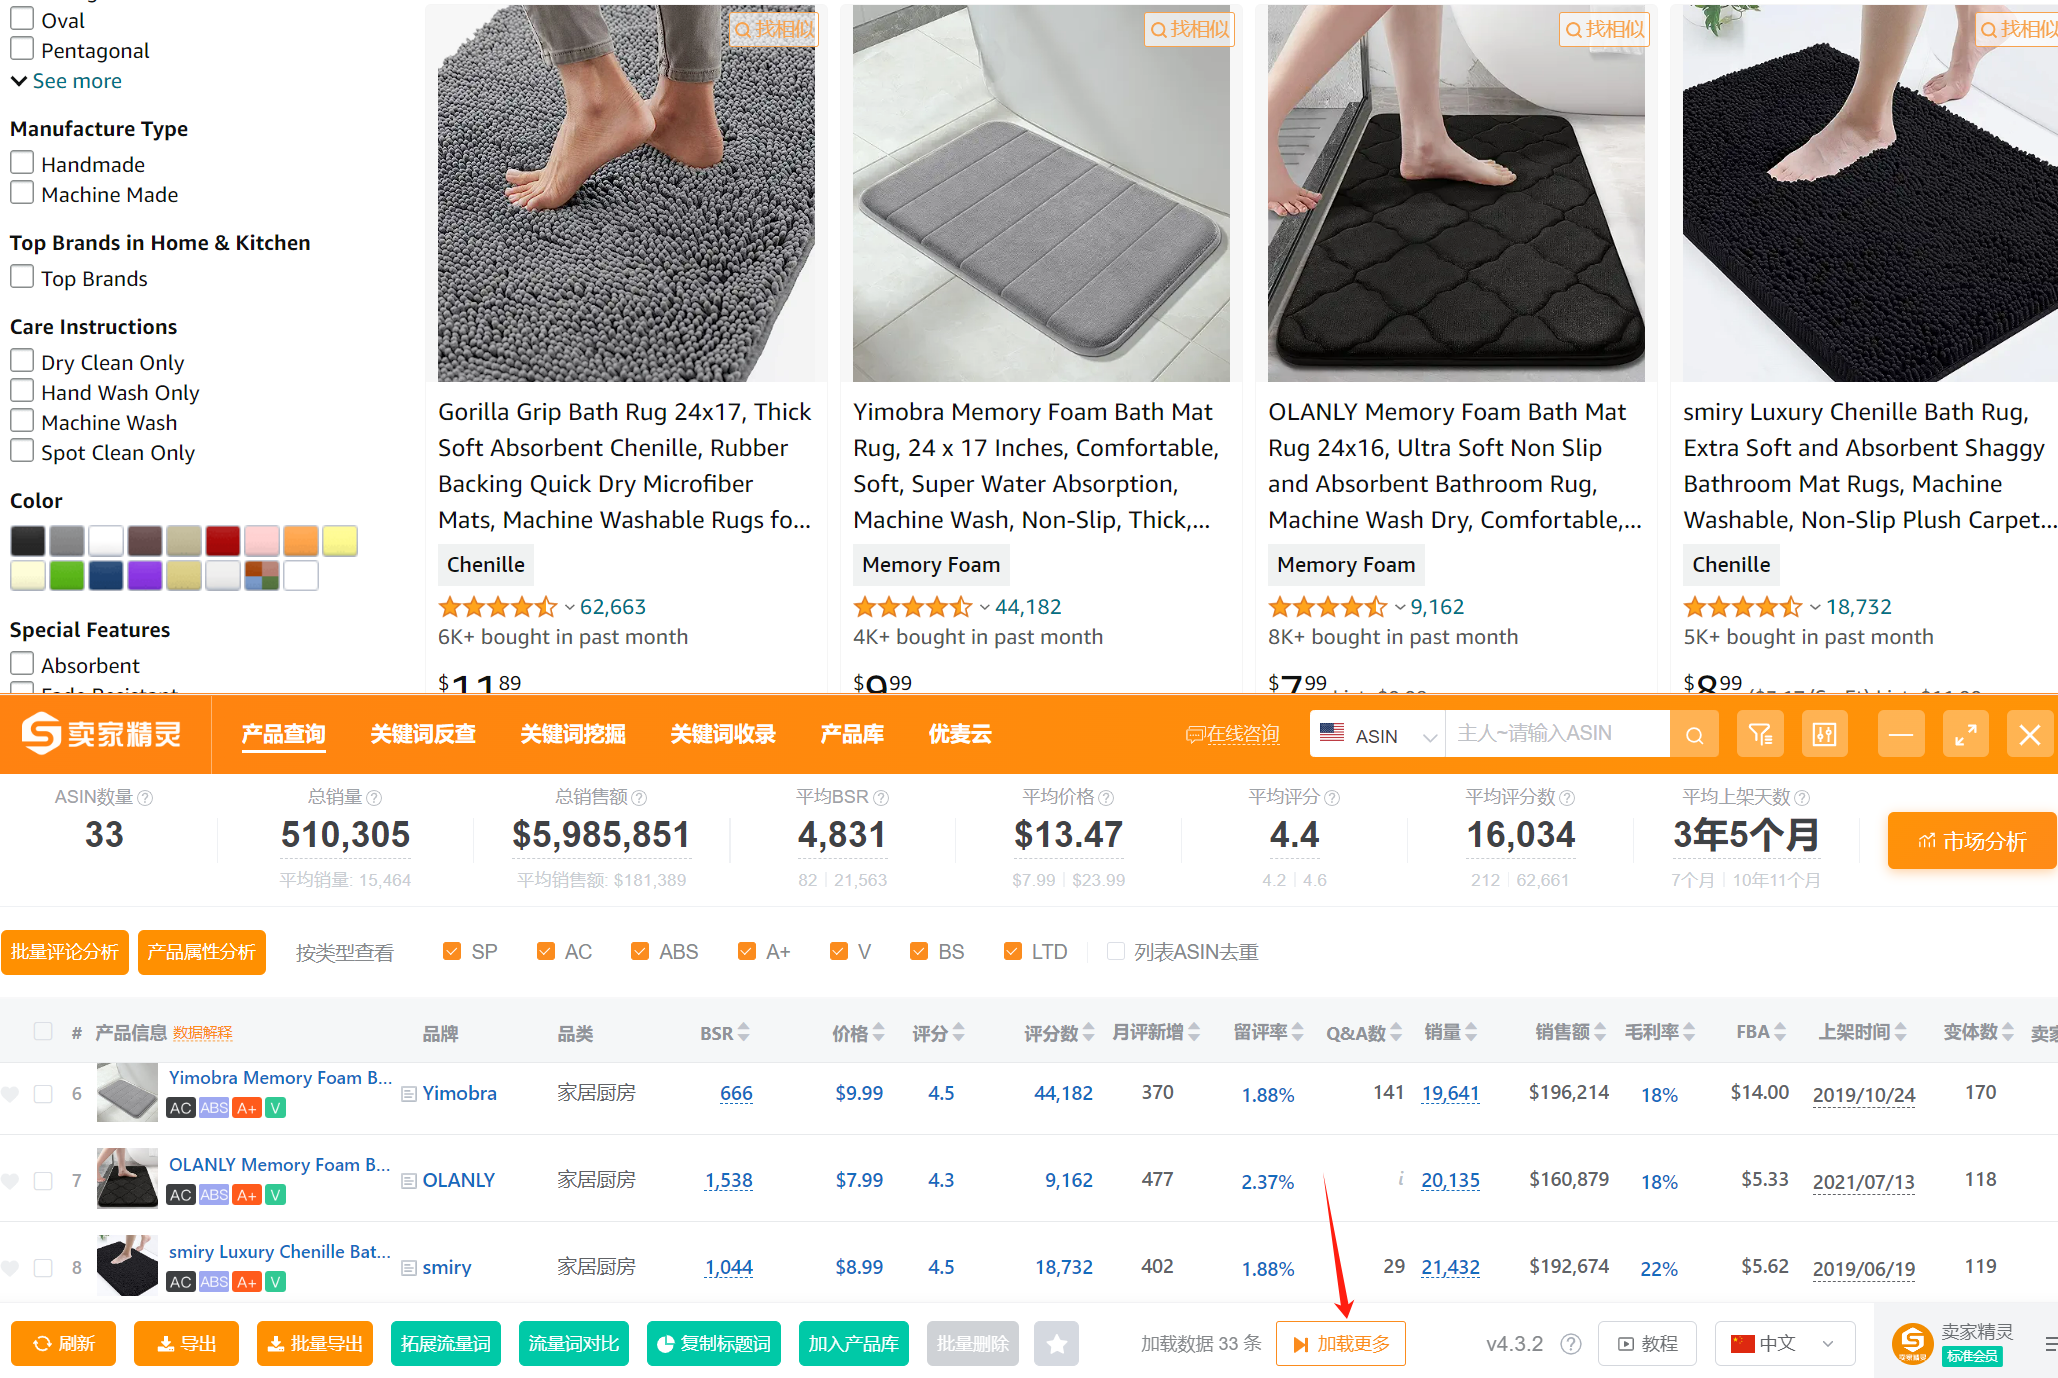Viewport: 2058px width, 1378px height.
Task: Select the red color swatch
Action: pyautogui.click(x=223, y=541)
